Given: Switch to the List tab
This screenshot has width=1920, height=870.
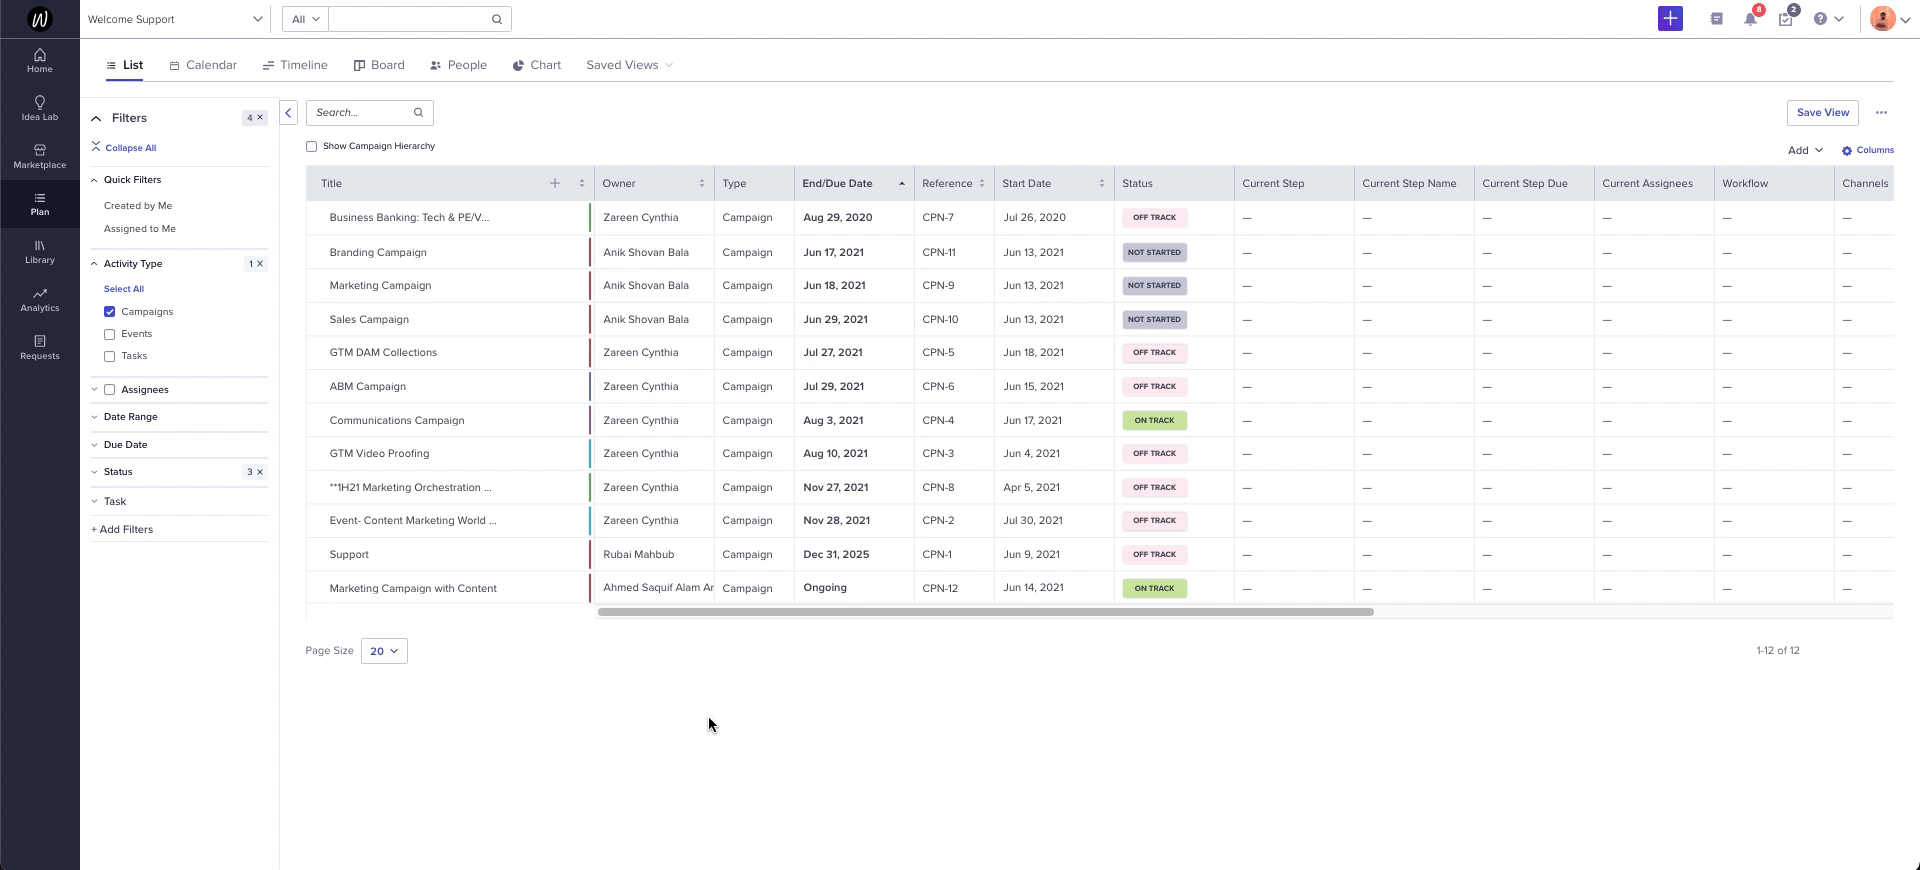Looking at the screenshot, I should point(125,65).
